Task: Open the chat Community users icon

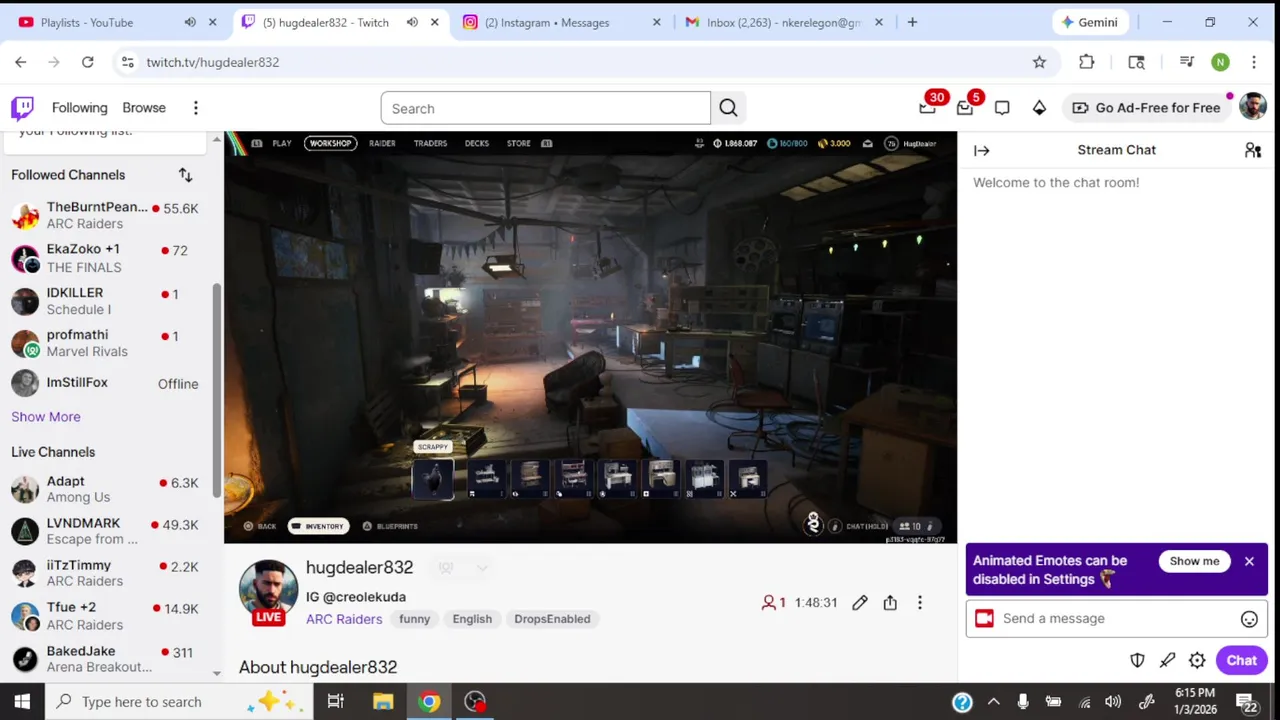Action: click(1252, 150)
